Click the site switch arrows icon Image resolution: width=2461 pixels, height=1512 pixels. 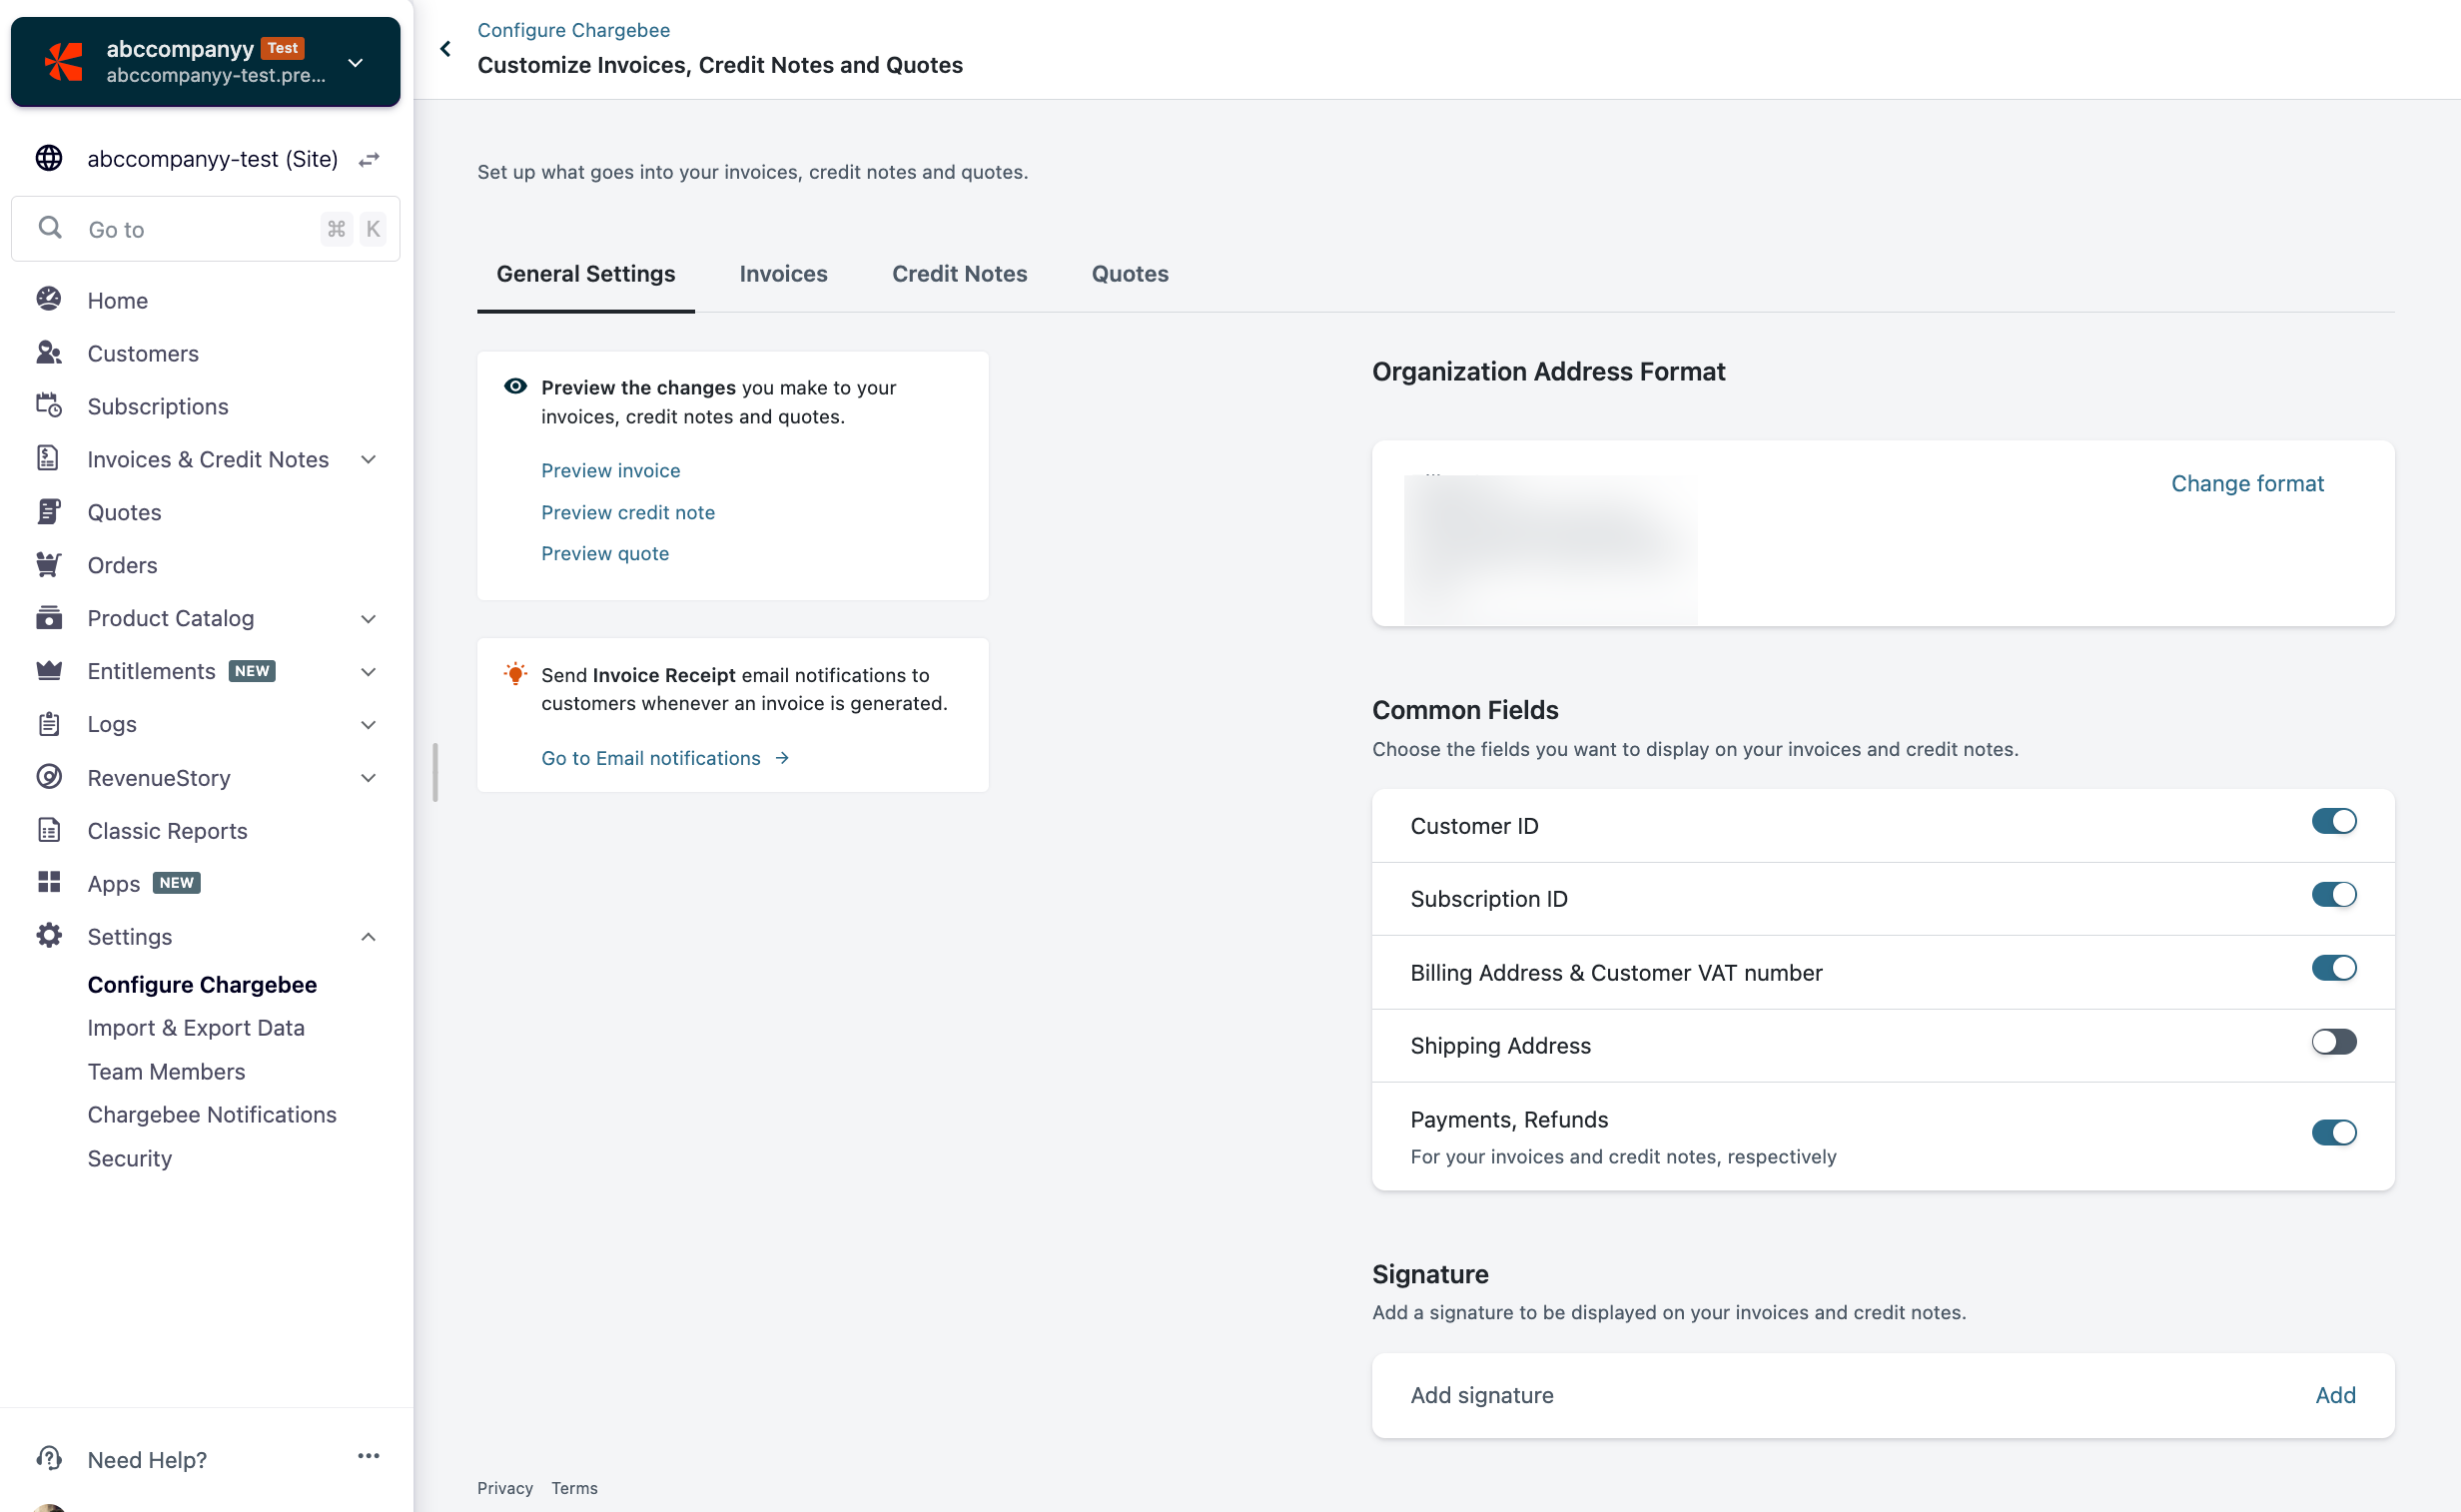point(369,159)
